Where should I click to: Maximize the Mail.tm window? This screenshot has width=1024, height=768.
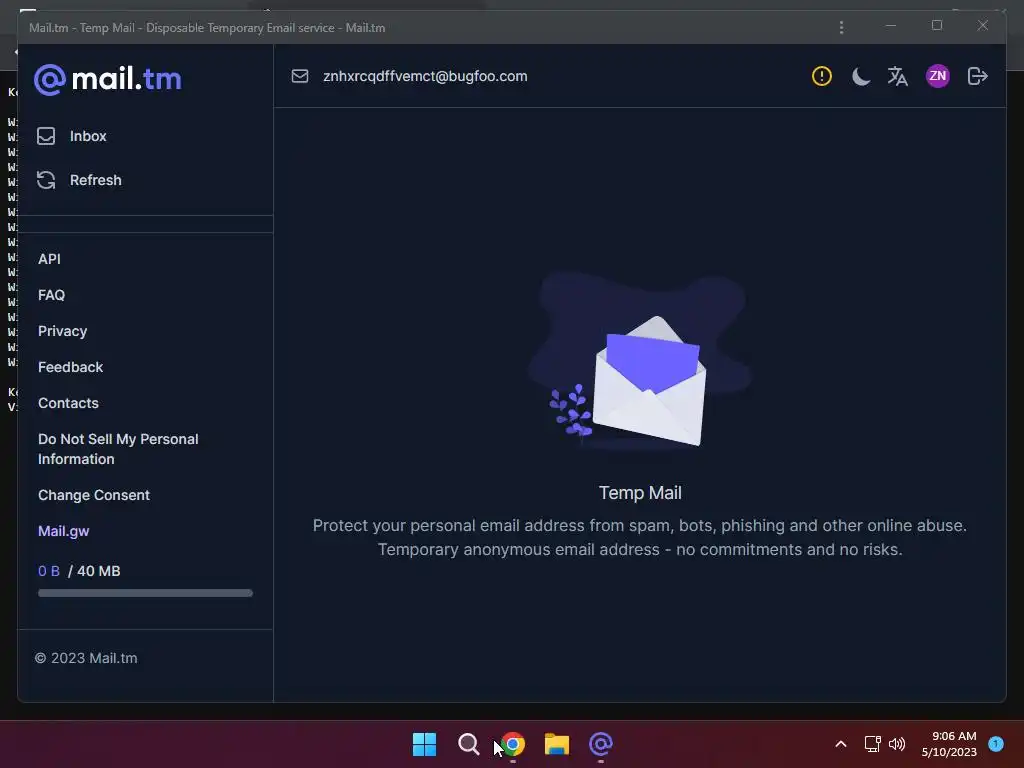tap(937, 25)
